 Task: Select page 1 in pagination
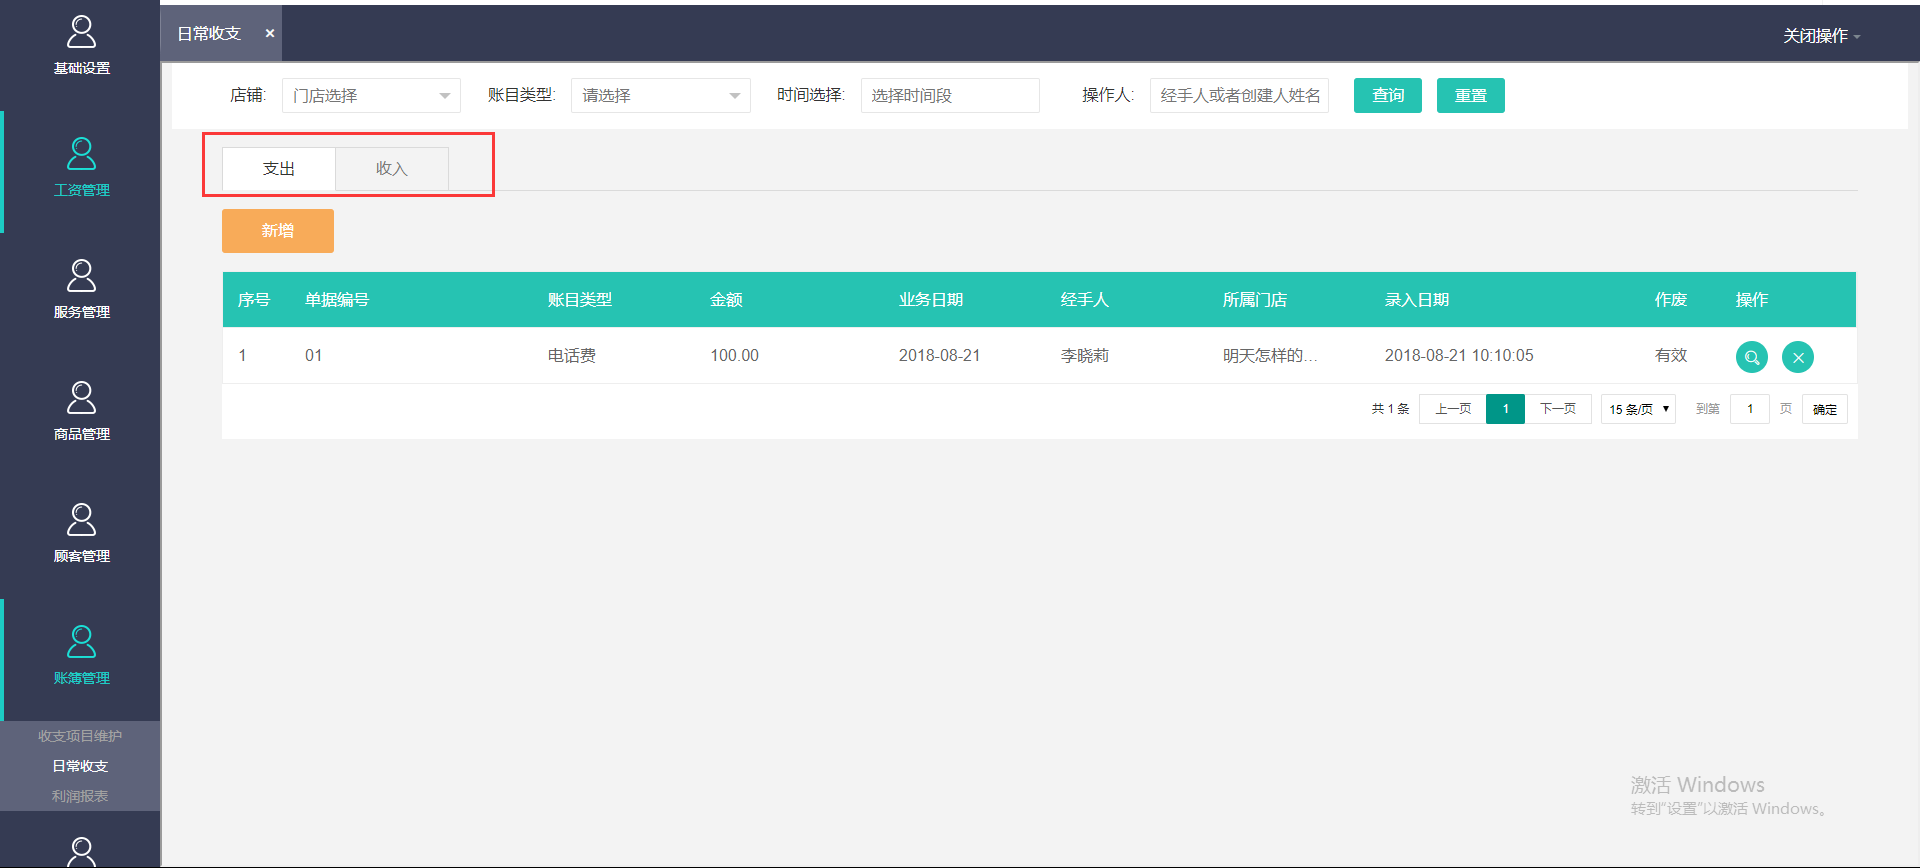(1505, 409)
